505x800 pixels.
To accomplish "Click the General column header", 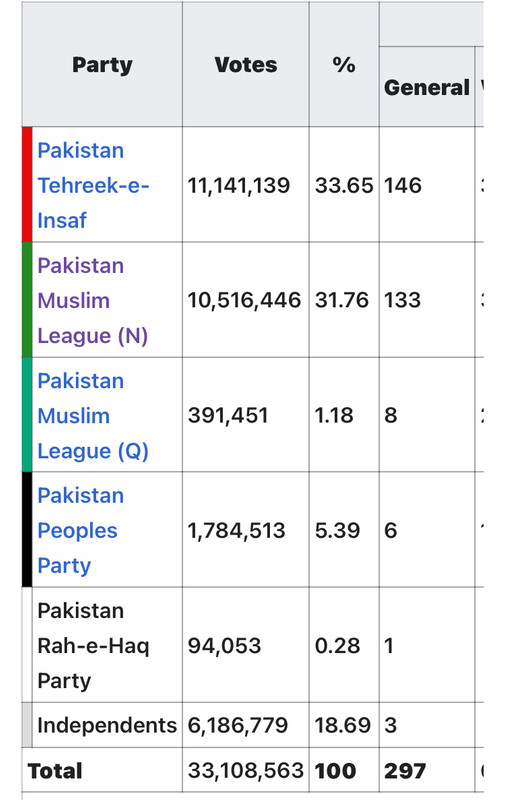I will tap(427, 87).
